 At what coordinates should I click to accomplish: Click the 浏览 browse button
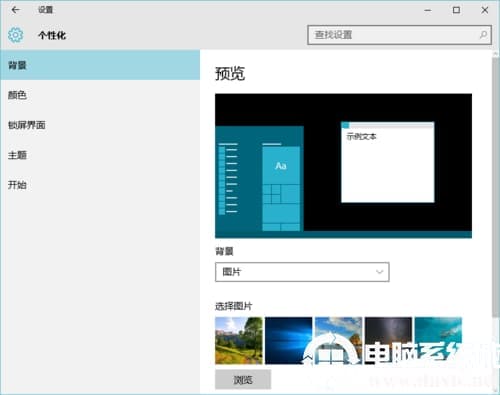(x=243, y=380)
